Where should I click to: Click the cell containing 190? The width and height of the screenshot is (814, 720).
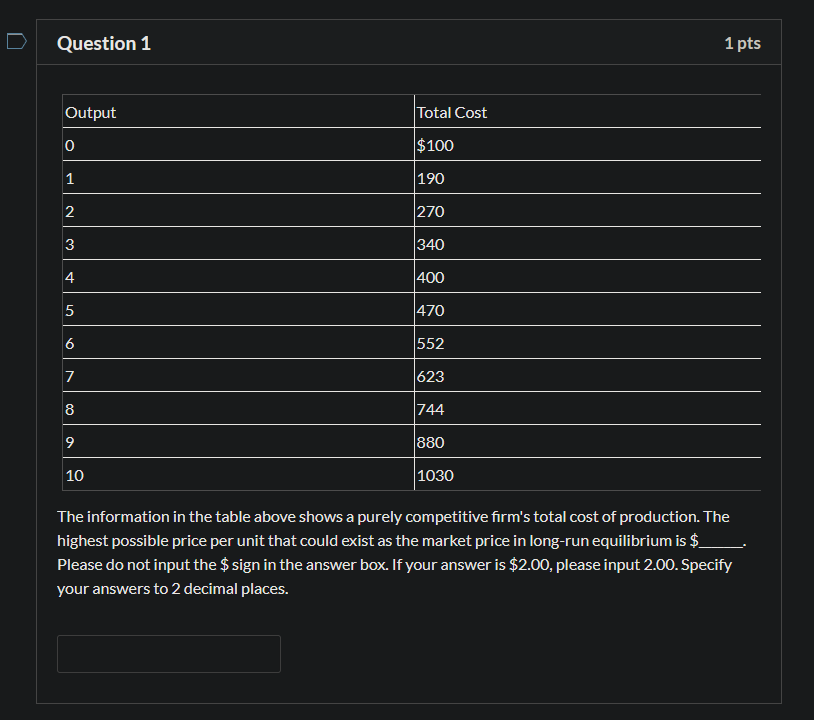point(428,178)
